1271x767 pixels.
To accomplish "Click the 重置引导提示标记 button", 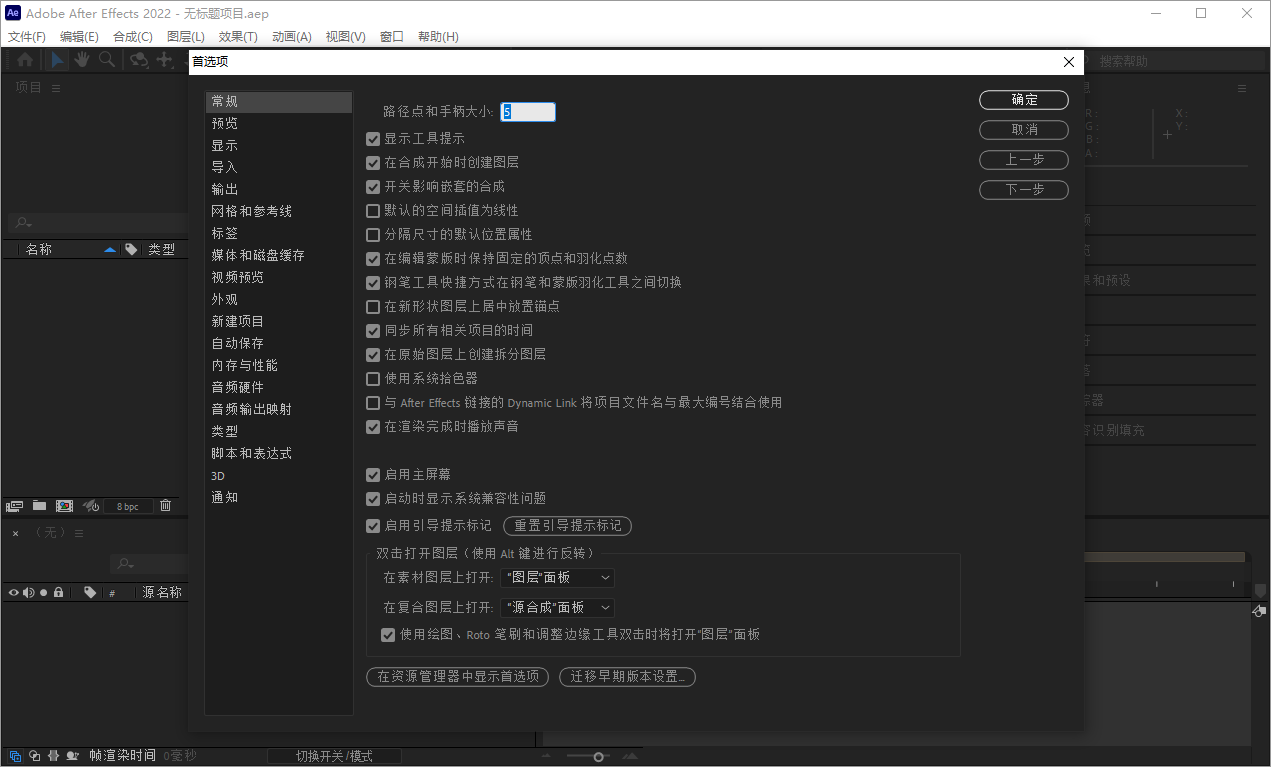I will pyautogui.click(x=567, y=525).
